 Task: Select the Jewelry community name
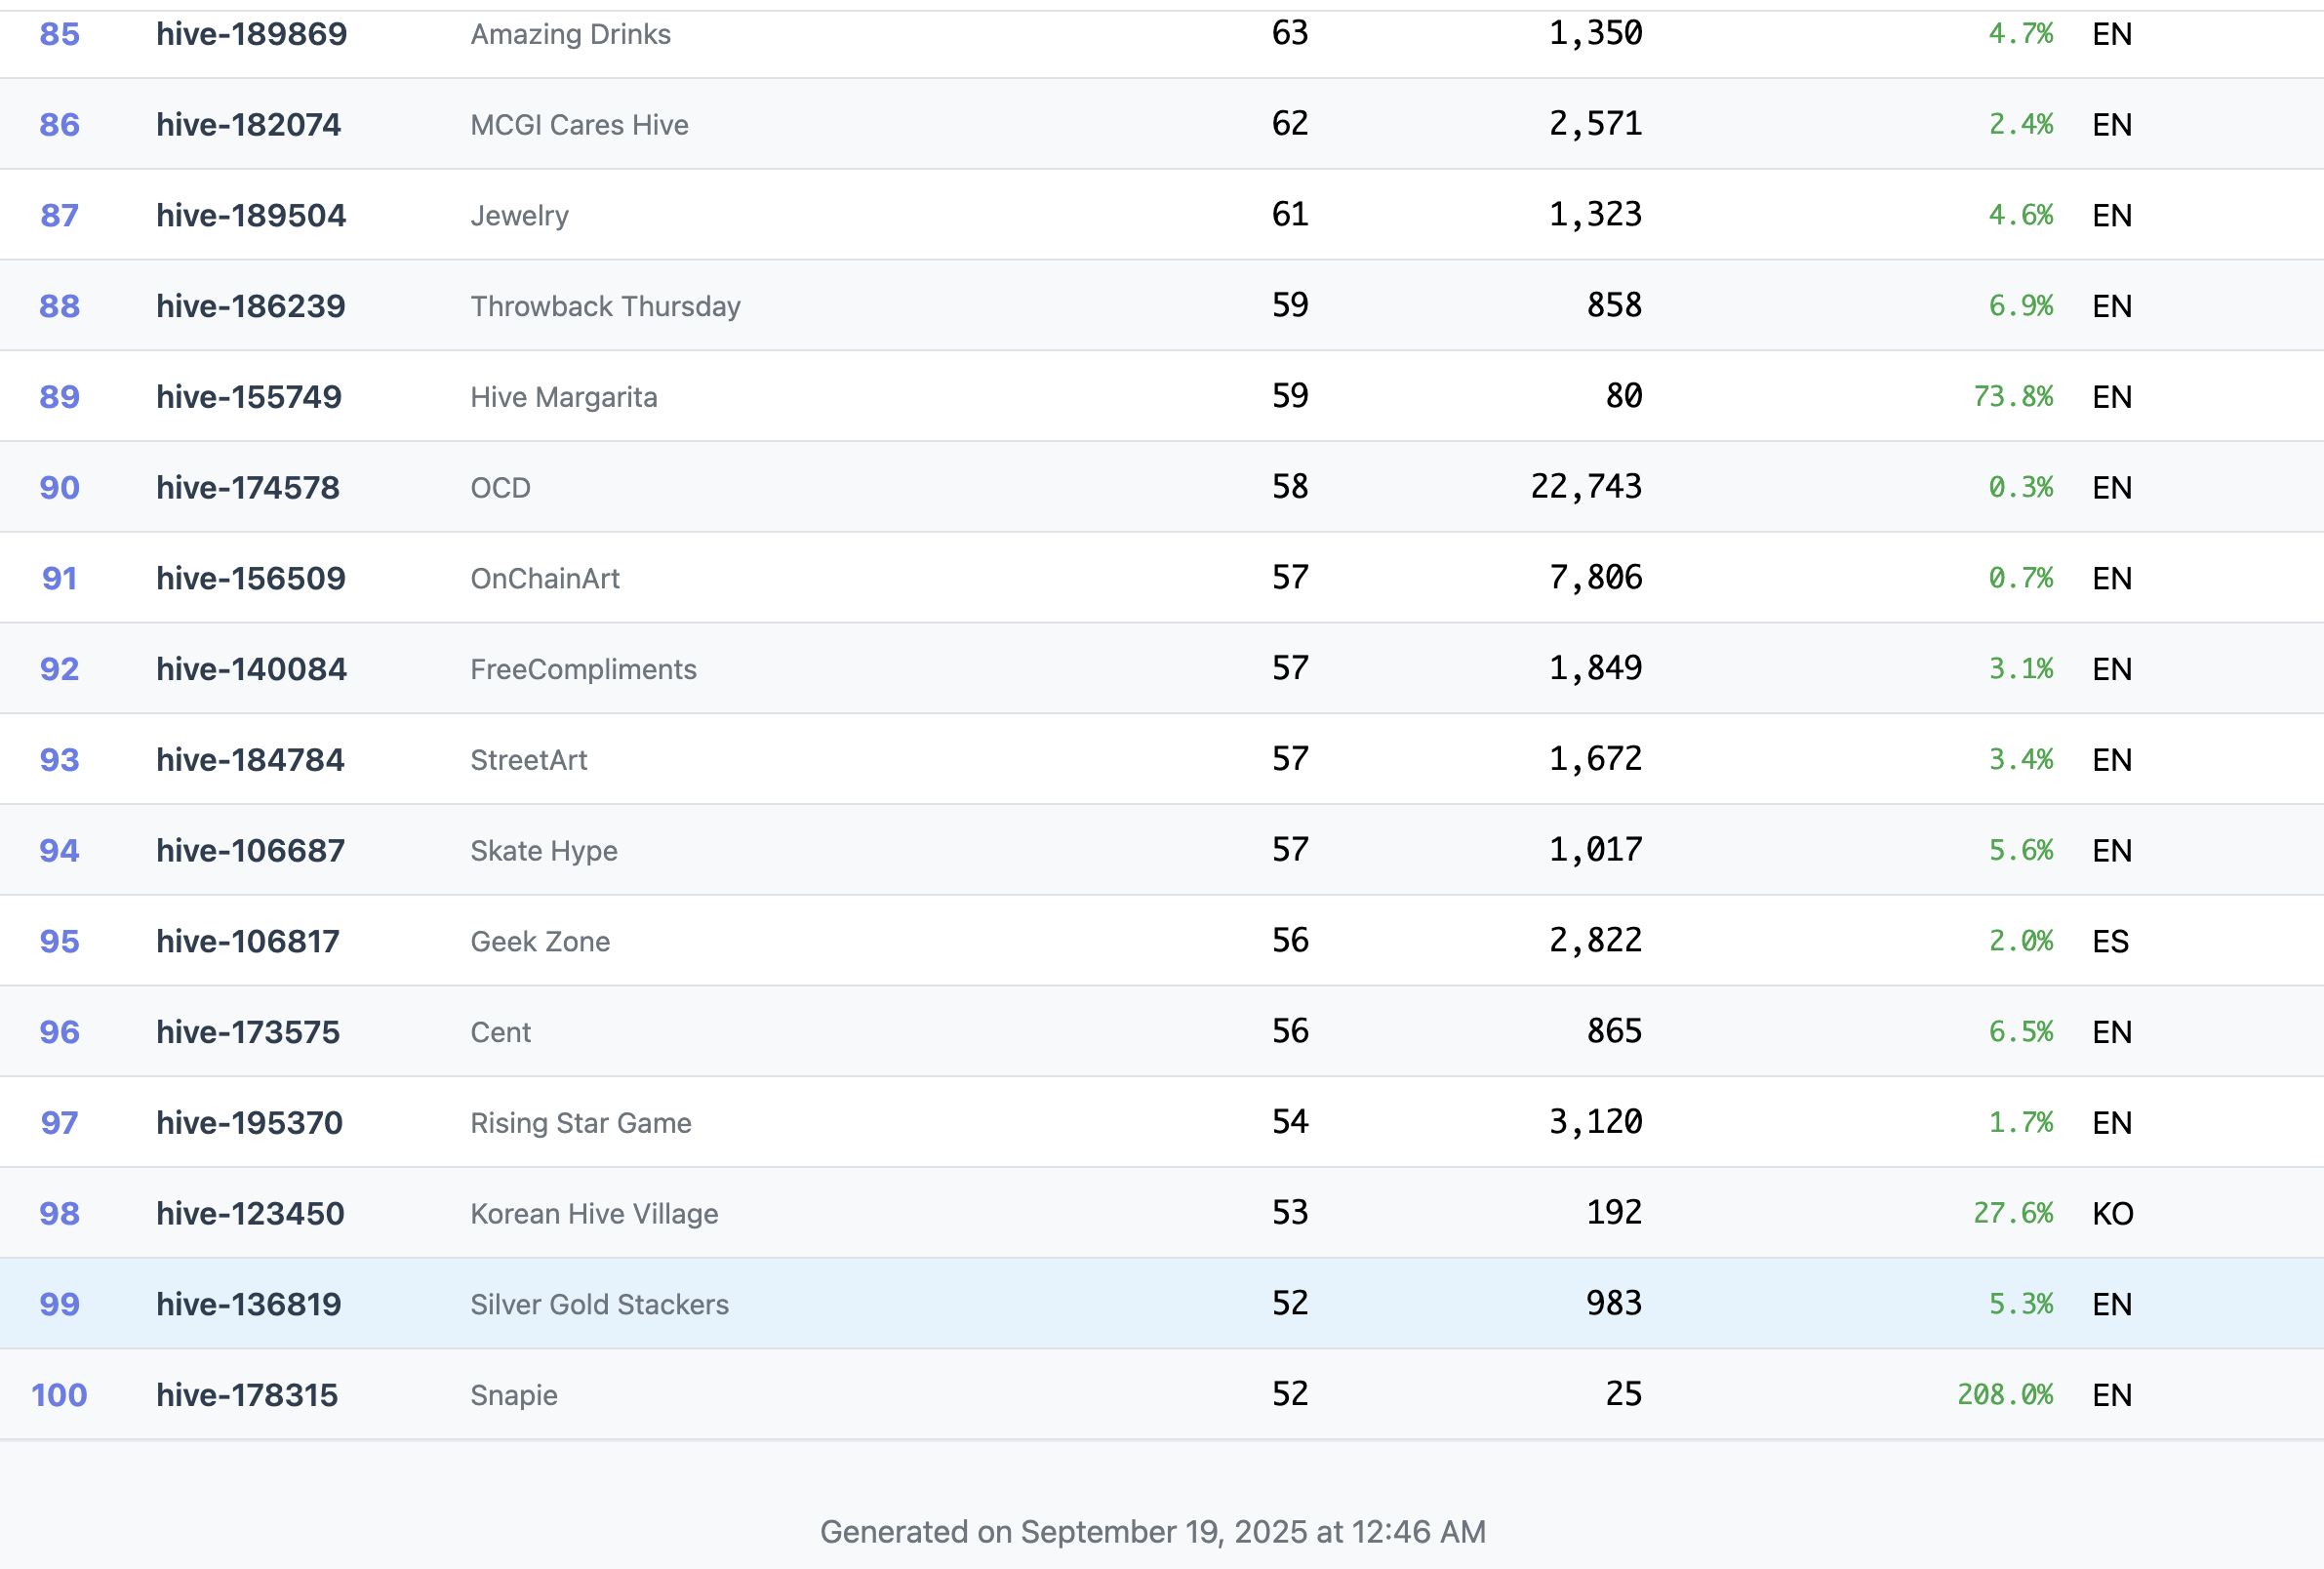click(x=519, y=216)
